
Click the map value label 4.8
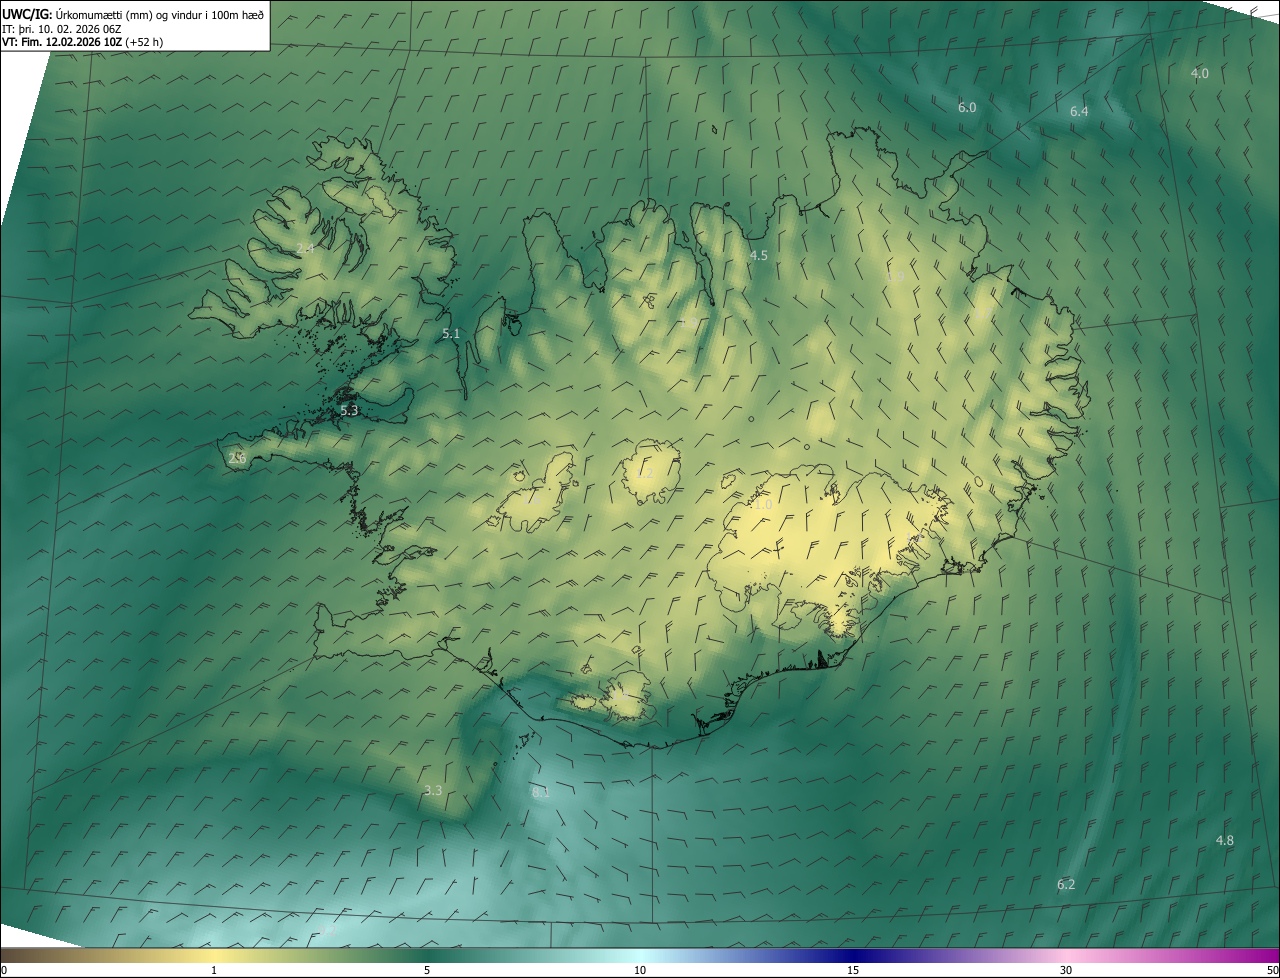(x=1225, y=841)
